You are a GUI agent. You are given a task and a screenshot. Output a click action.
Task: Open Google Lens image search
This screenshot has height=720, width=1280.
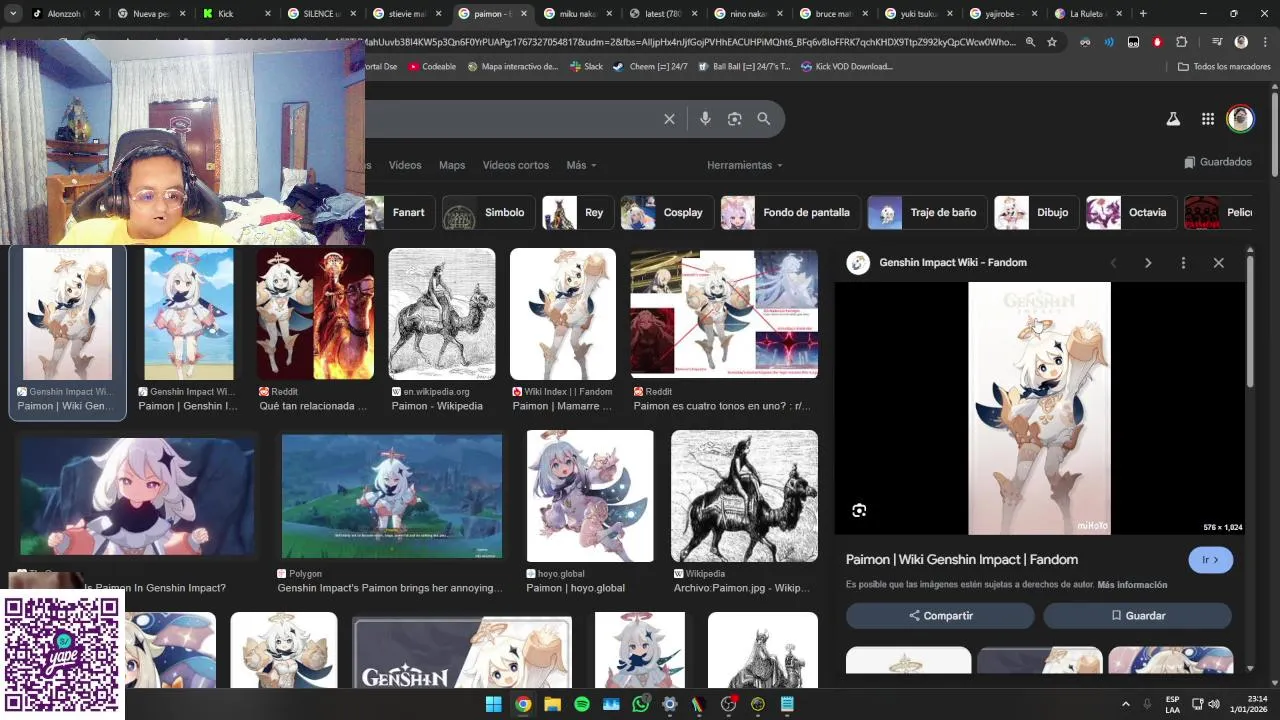tap(734, 119)
